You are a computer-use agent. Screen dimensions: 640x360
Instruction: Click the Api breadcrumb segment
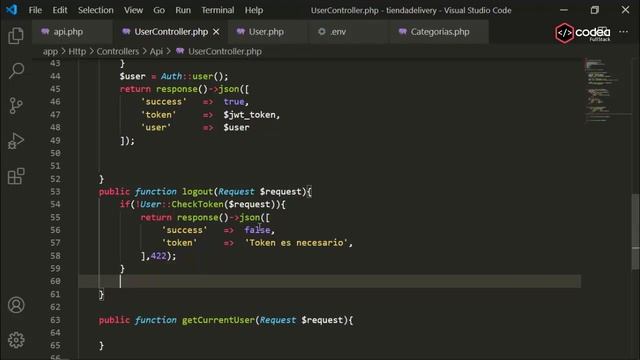tap(156, 51)
